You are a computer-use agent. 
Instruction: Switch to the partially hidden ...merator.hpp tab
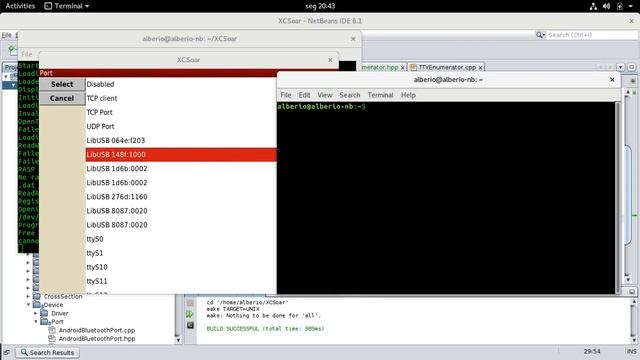coord(380,67)
